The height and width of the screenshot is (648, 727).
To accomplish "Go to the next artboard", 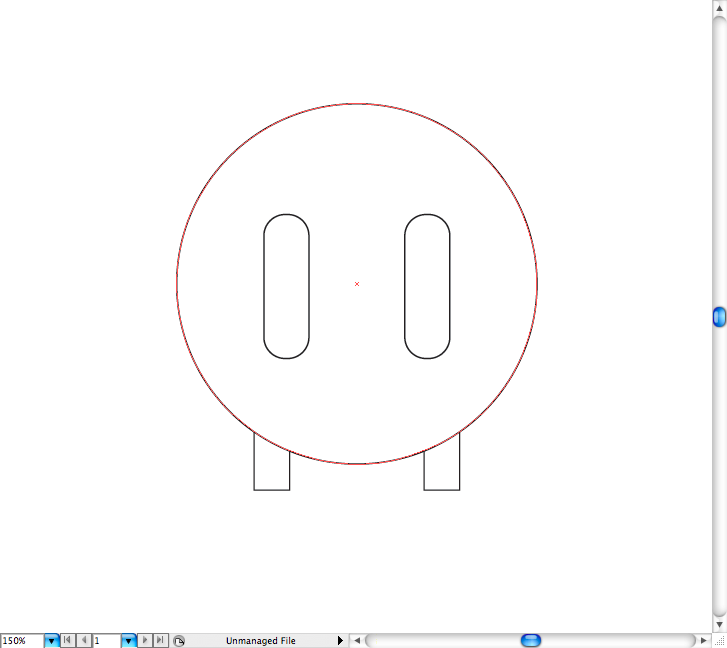I will point(145,640).
